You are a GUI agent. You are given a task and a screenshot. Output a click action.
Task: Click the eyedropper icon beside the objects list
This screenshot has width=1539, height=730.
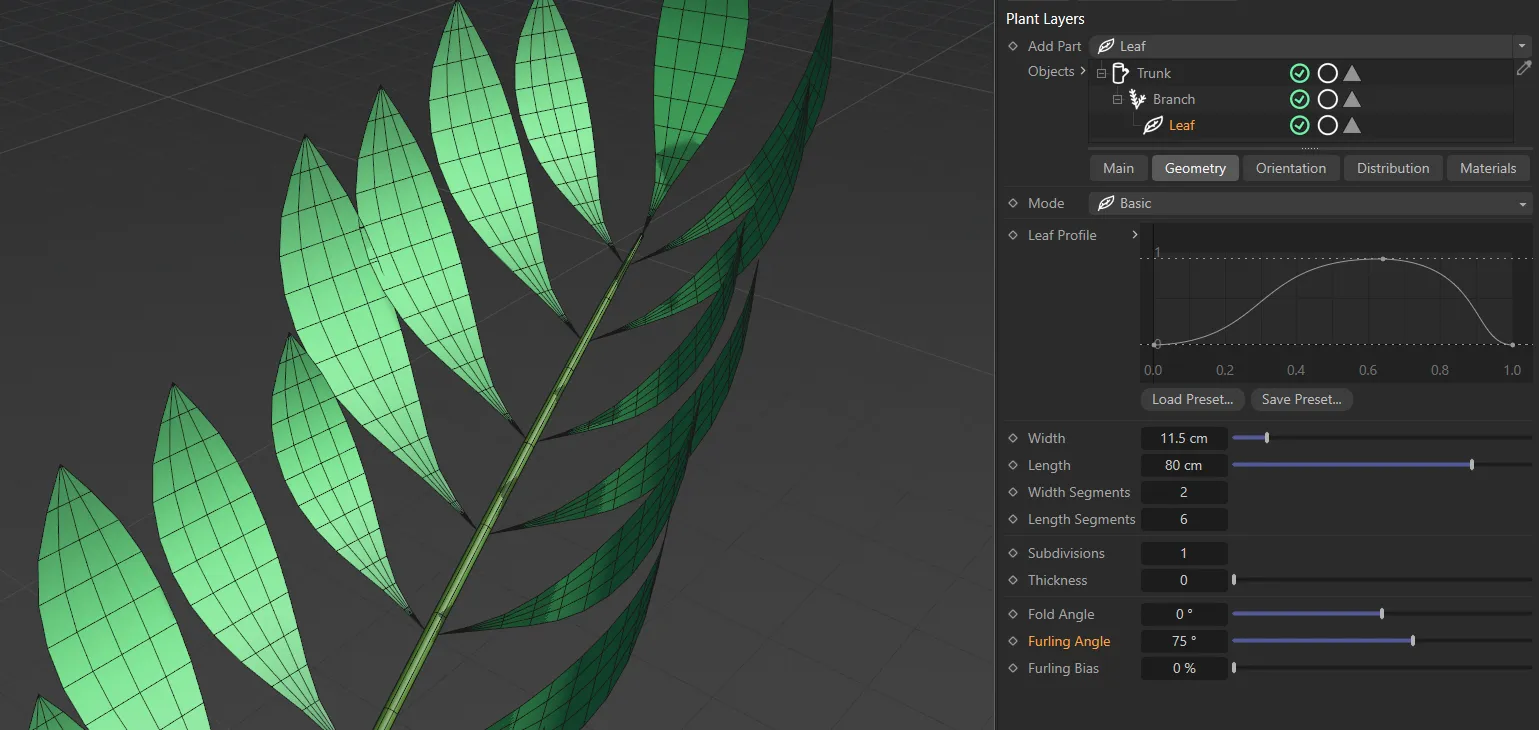[x=1524, y=68]
